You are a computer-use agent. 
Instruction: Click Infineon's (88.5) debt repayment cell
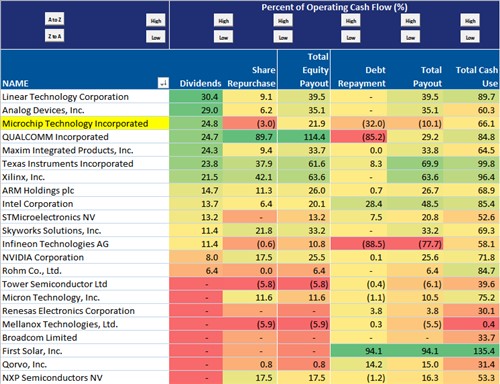359,244
